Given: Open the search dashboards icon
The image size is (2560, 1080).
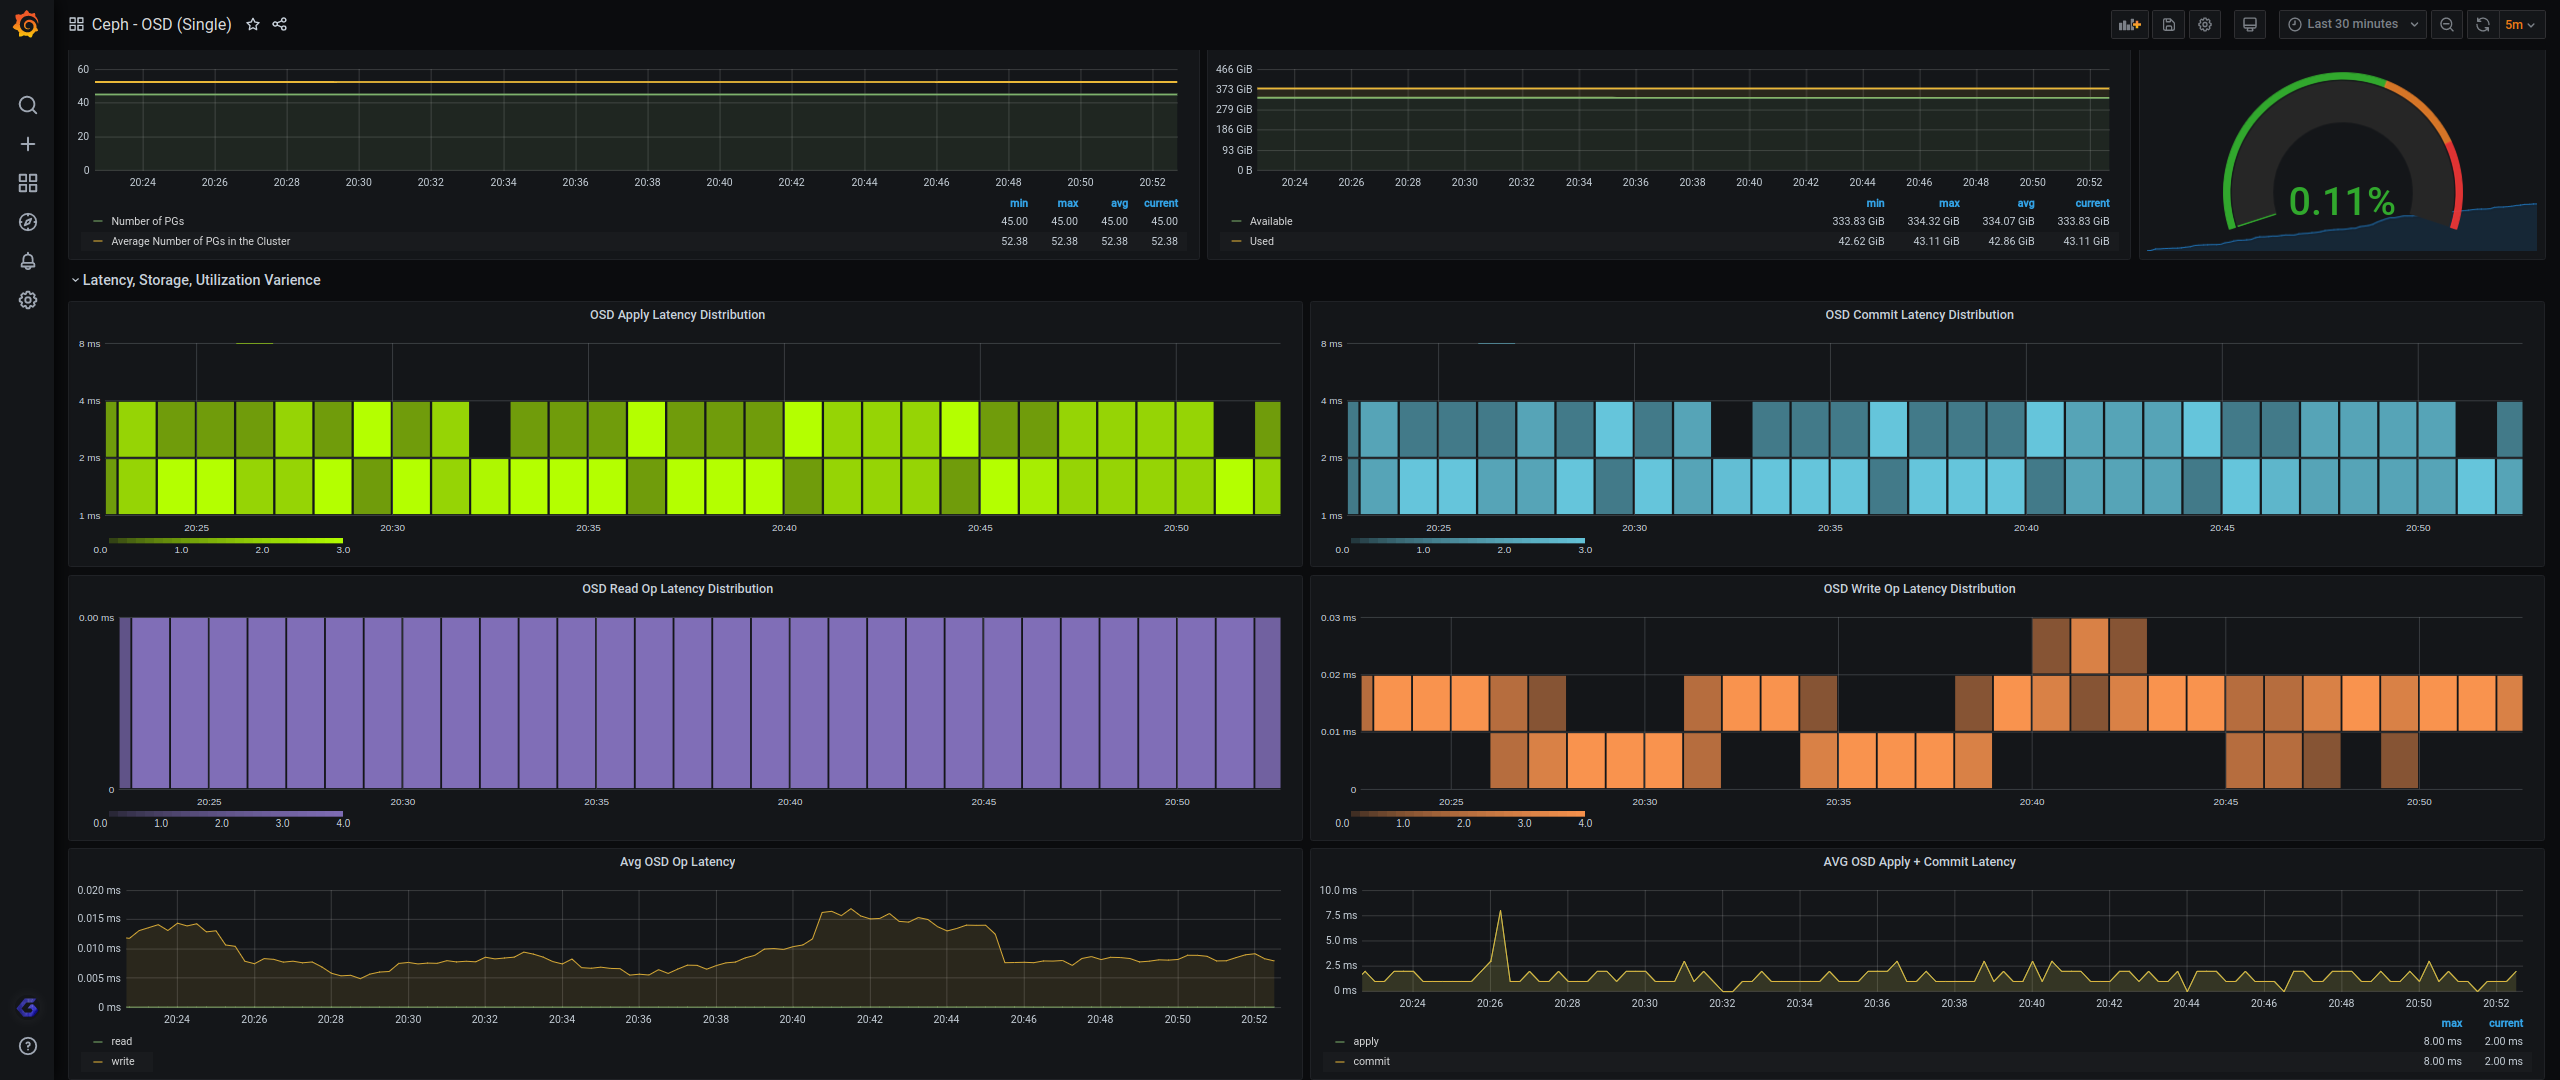Looking at the screenshot, I should tap(28, 105).
